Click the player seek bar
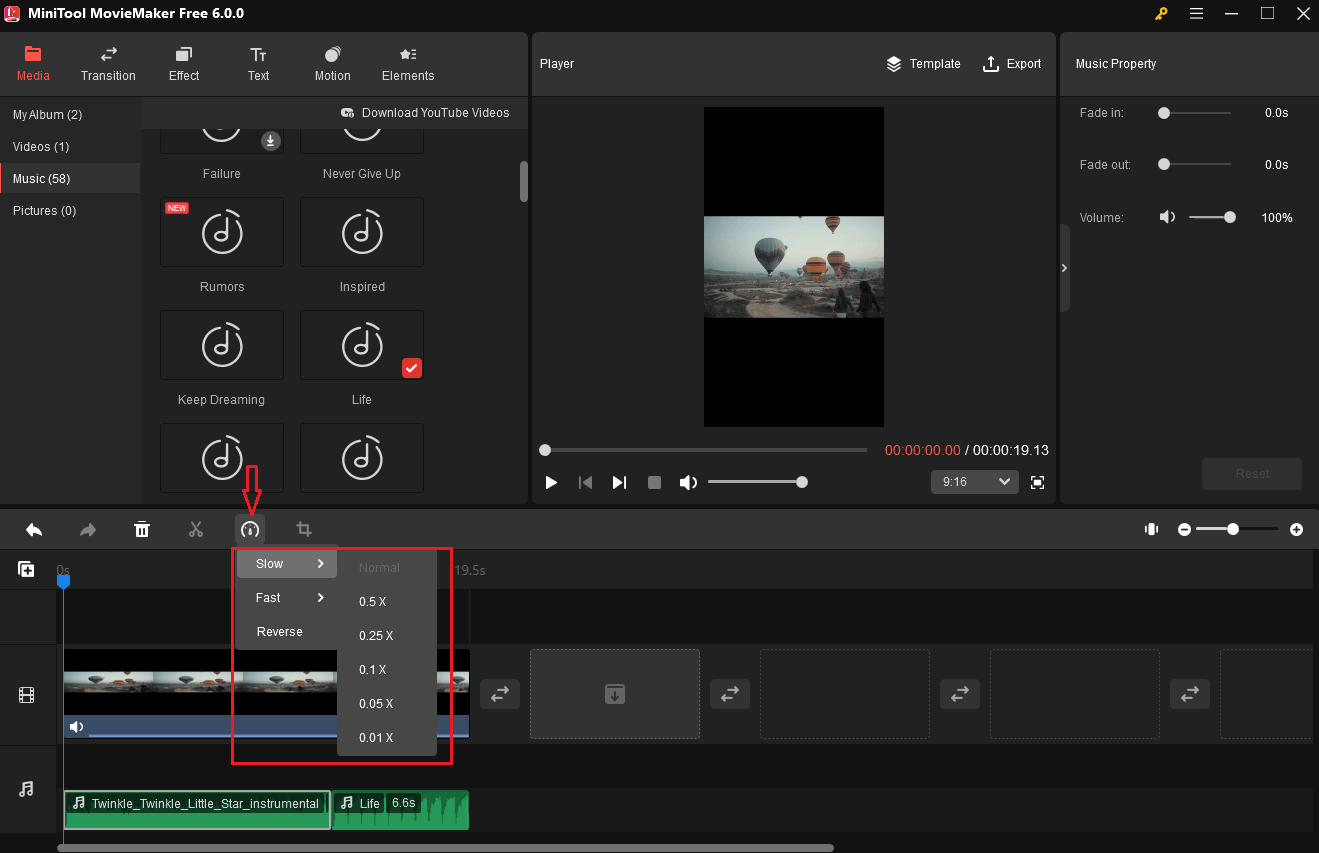The image size is (1319, 853). [706, 450]
